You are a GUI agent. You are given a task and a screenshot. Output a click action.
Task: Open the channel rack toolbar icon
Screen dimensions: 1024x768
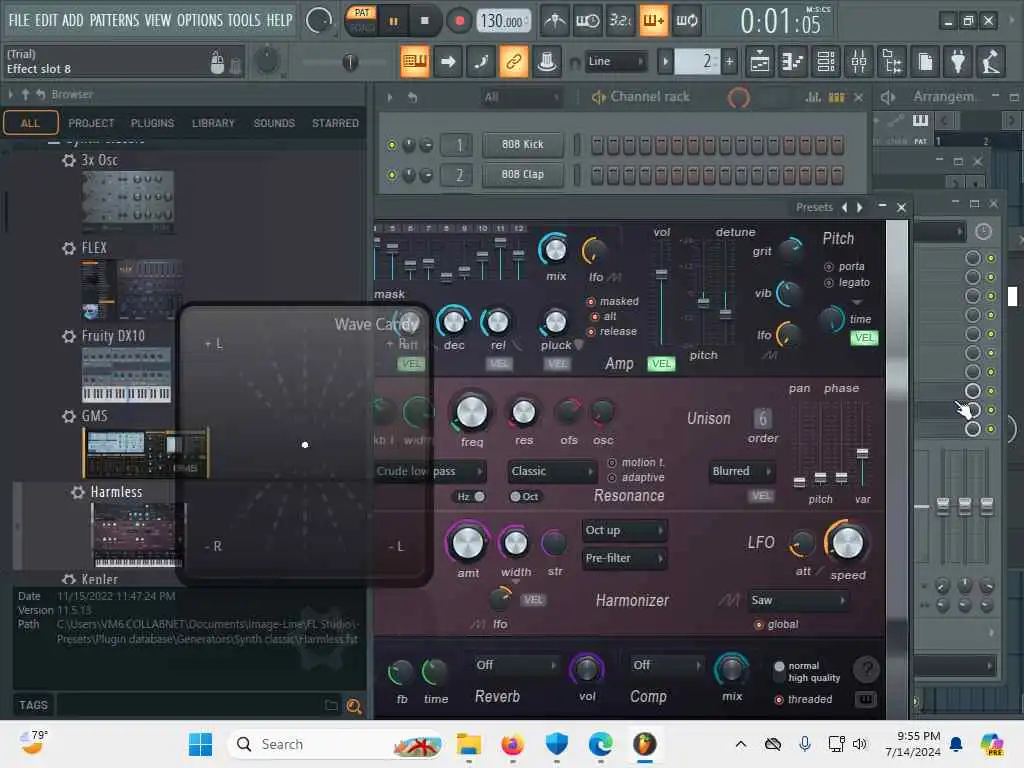[x=826, y=62]
